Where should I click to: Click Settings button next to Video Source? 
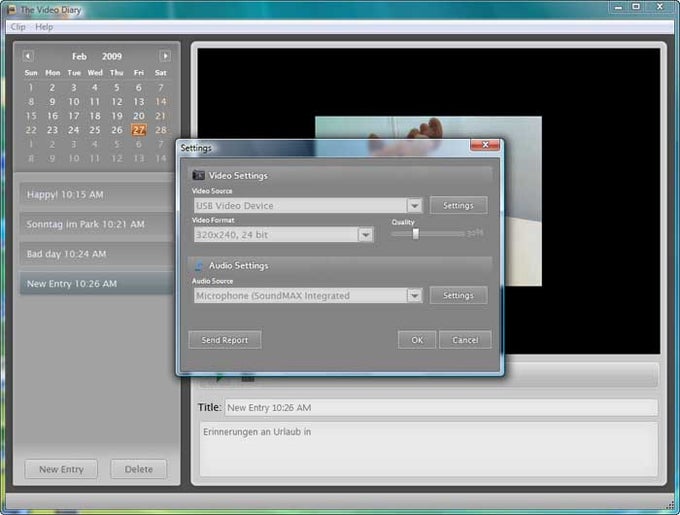point(458,205)
